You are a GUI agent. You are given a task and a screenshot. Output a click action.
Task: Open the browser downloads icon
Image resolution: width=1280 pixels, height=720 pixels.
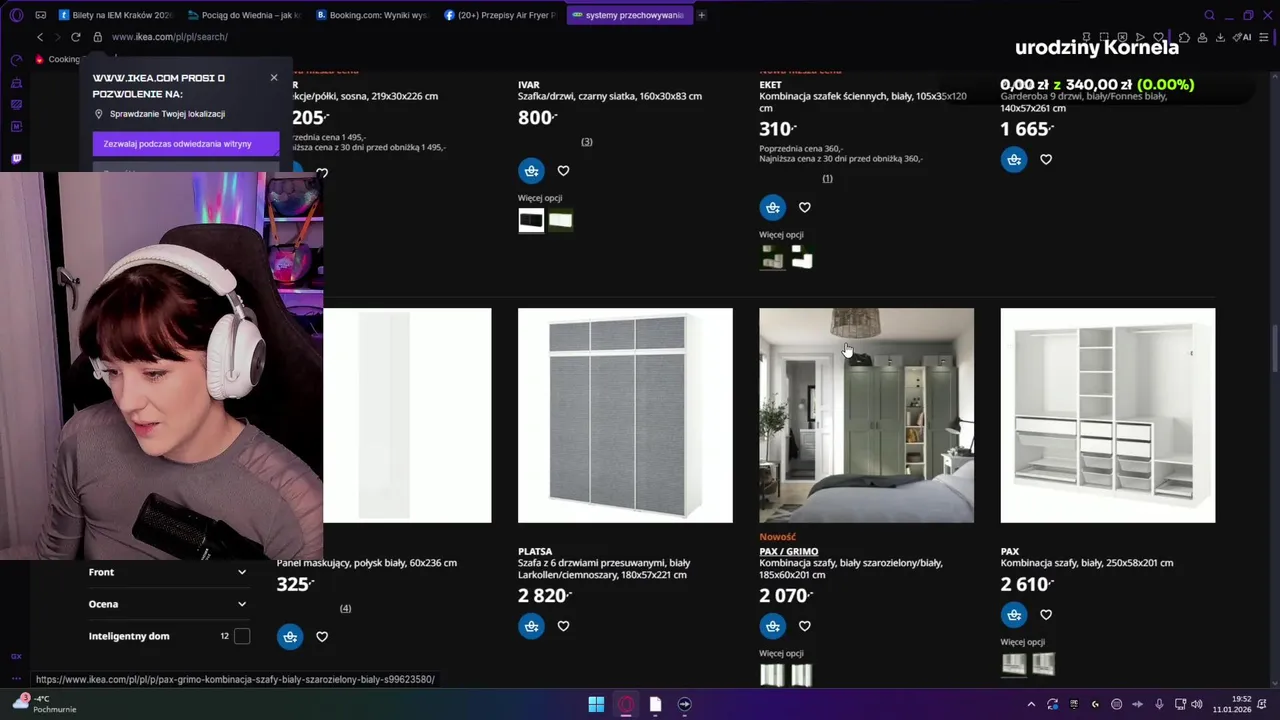[1220, 38]
